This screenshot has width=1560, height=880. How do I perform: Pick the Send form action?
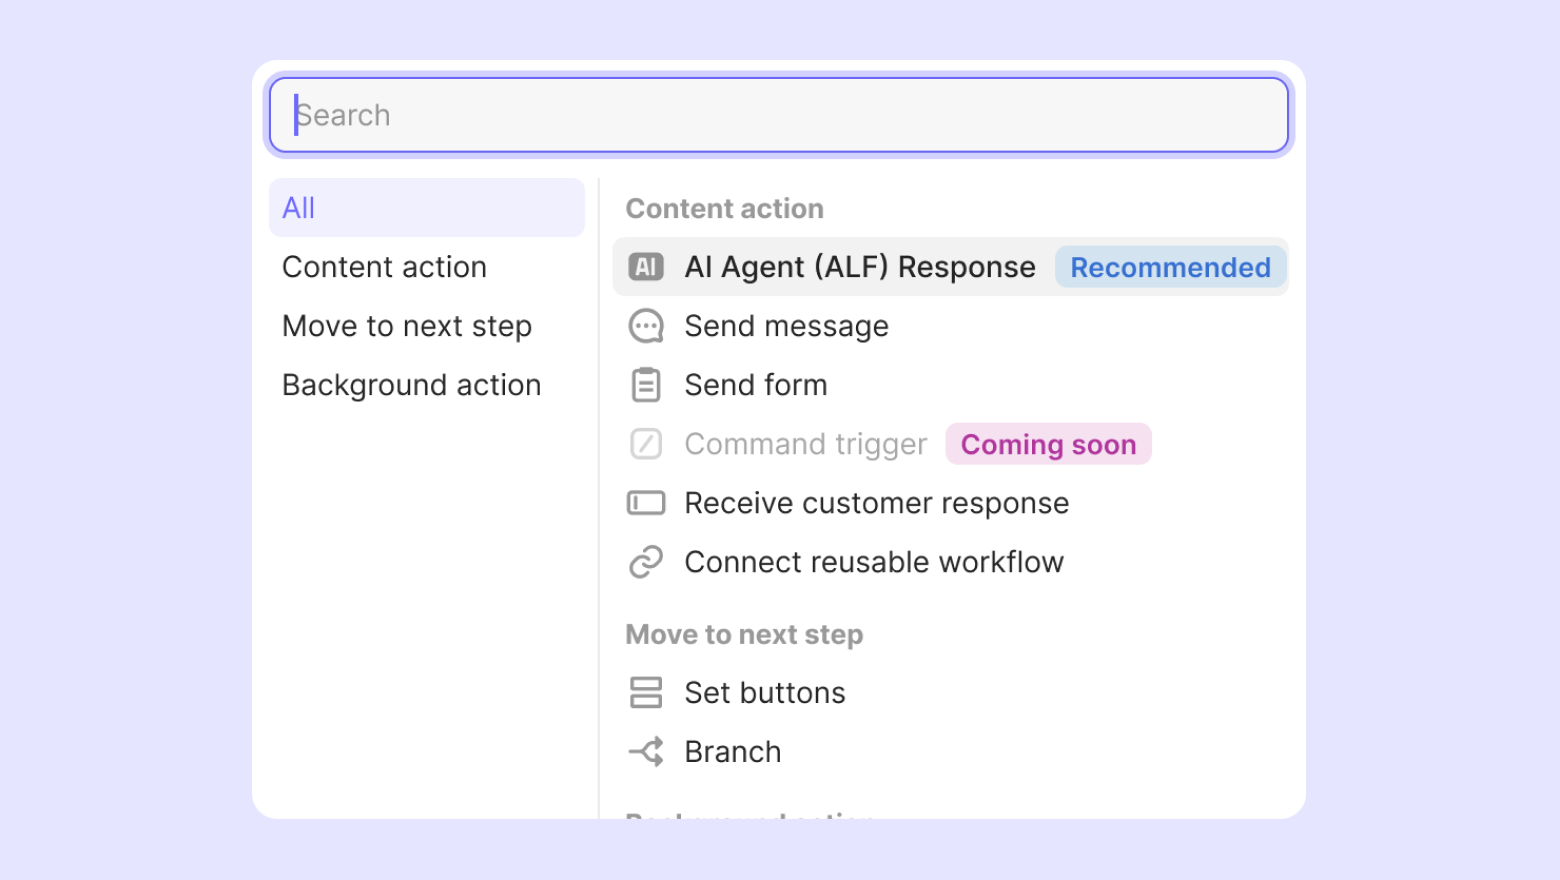[x=756, y=385]
